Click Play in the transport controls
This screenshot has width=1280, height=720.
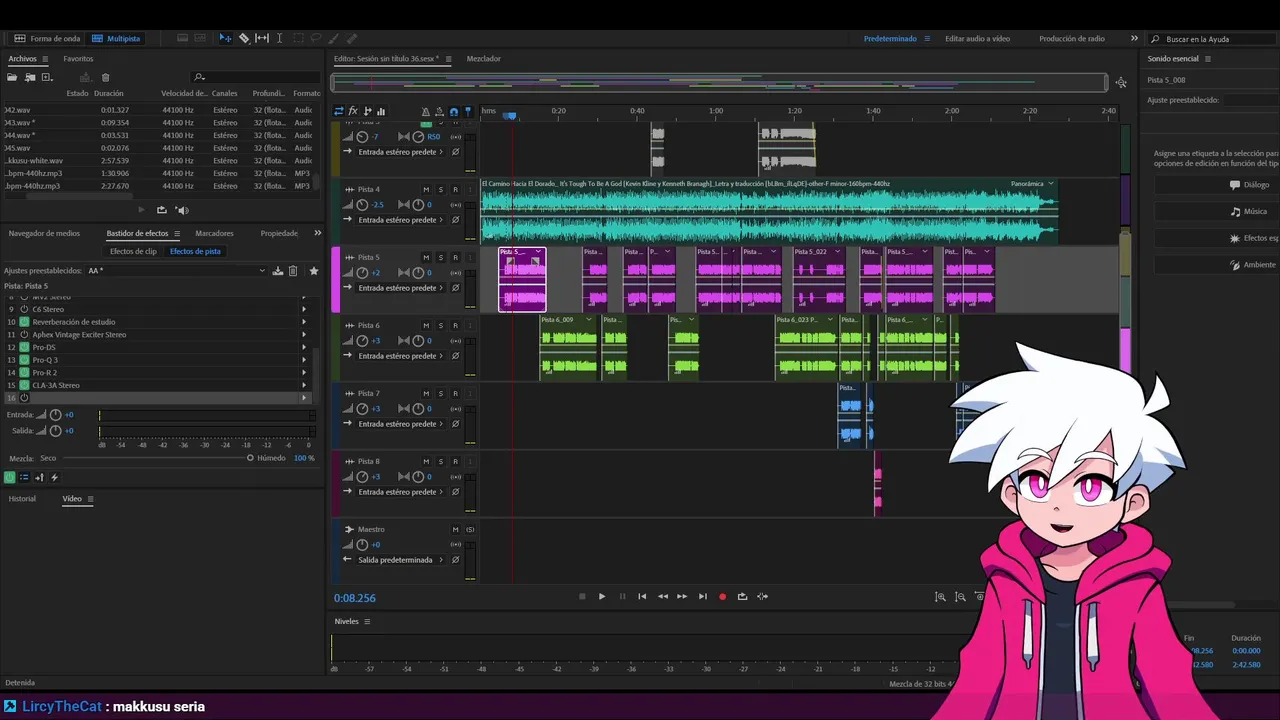tap(602, 596)
